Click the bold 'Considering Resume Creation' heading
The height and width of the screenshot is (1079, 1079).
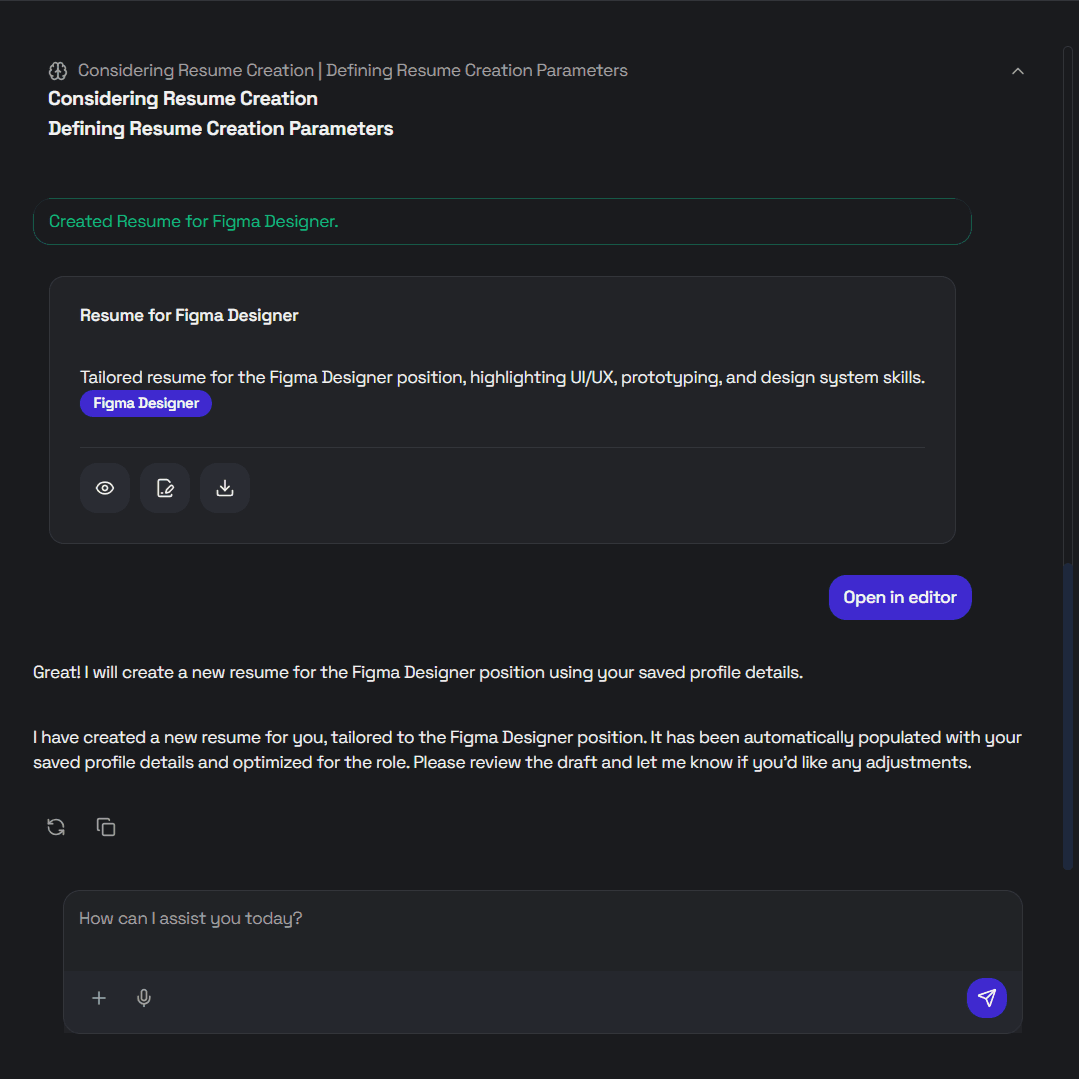point(183,99)
